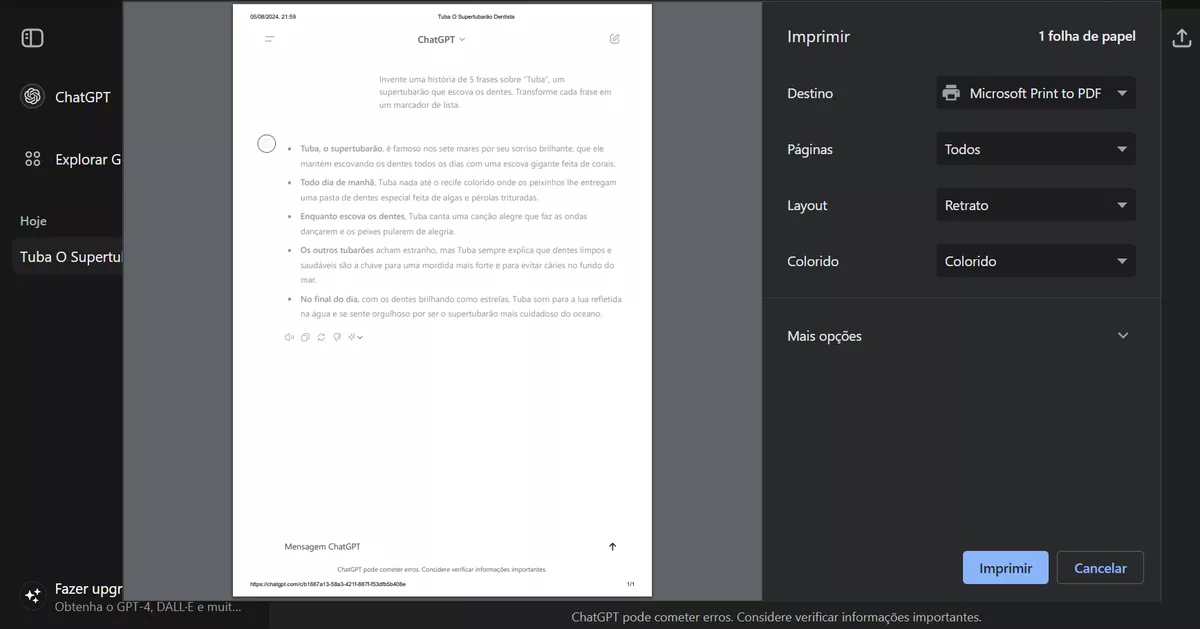The height and width of the screenshot is (629, 1200).
Task: Click the Imprimir button
Action: (1006, 568)
